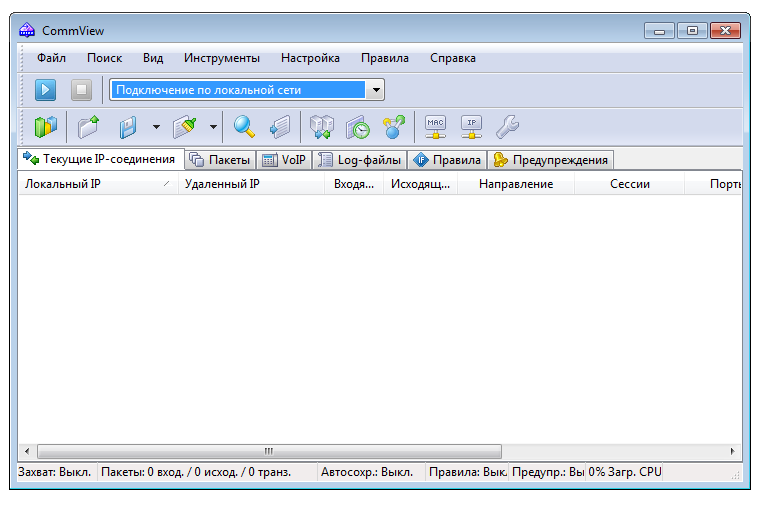Switch to the Правила tab
The image size is (776, 508).
pyautogui.click(x=447, y=160)
